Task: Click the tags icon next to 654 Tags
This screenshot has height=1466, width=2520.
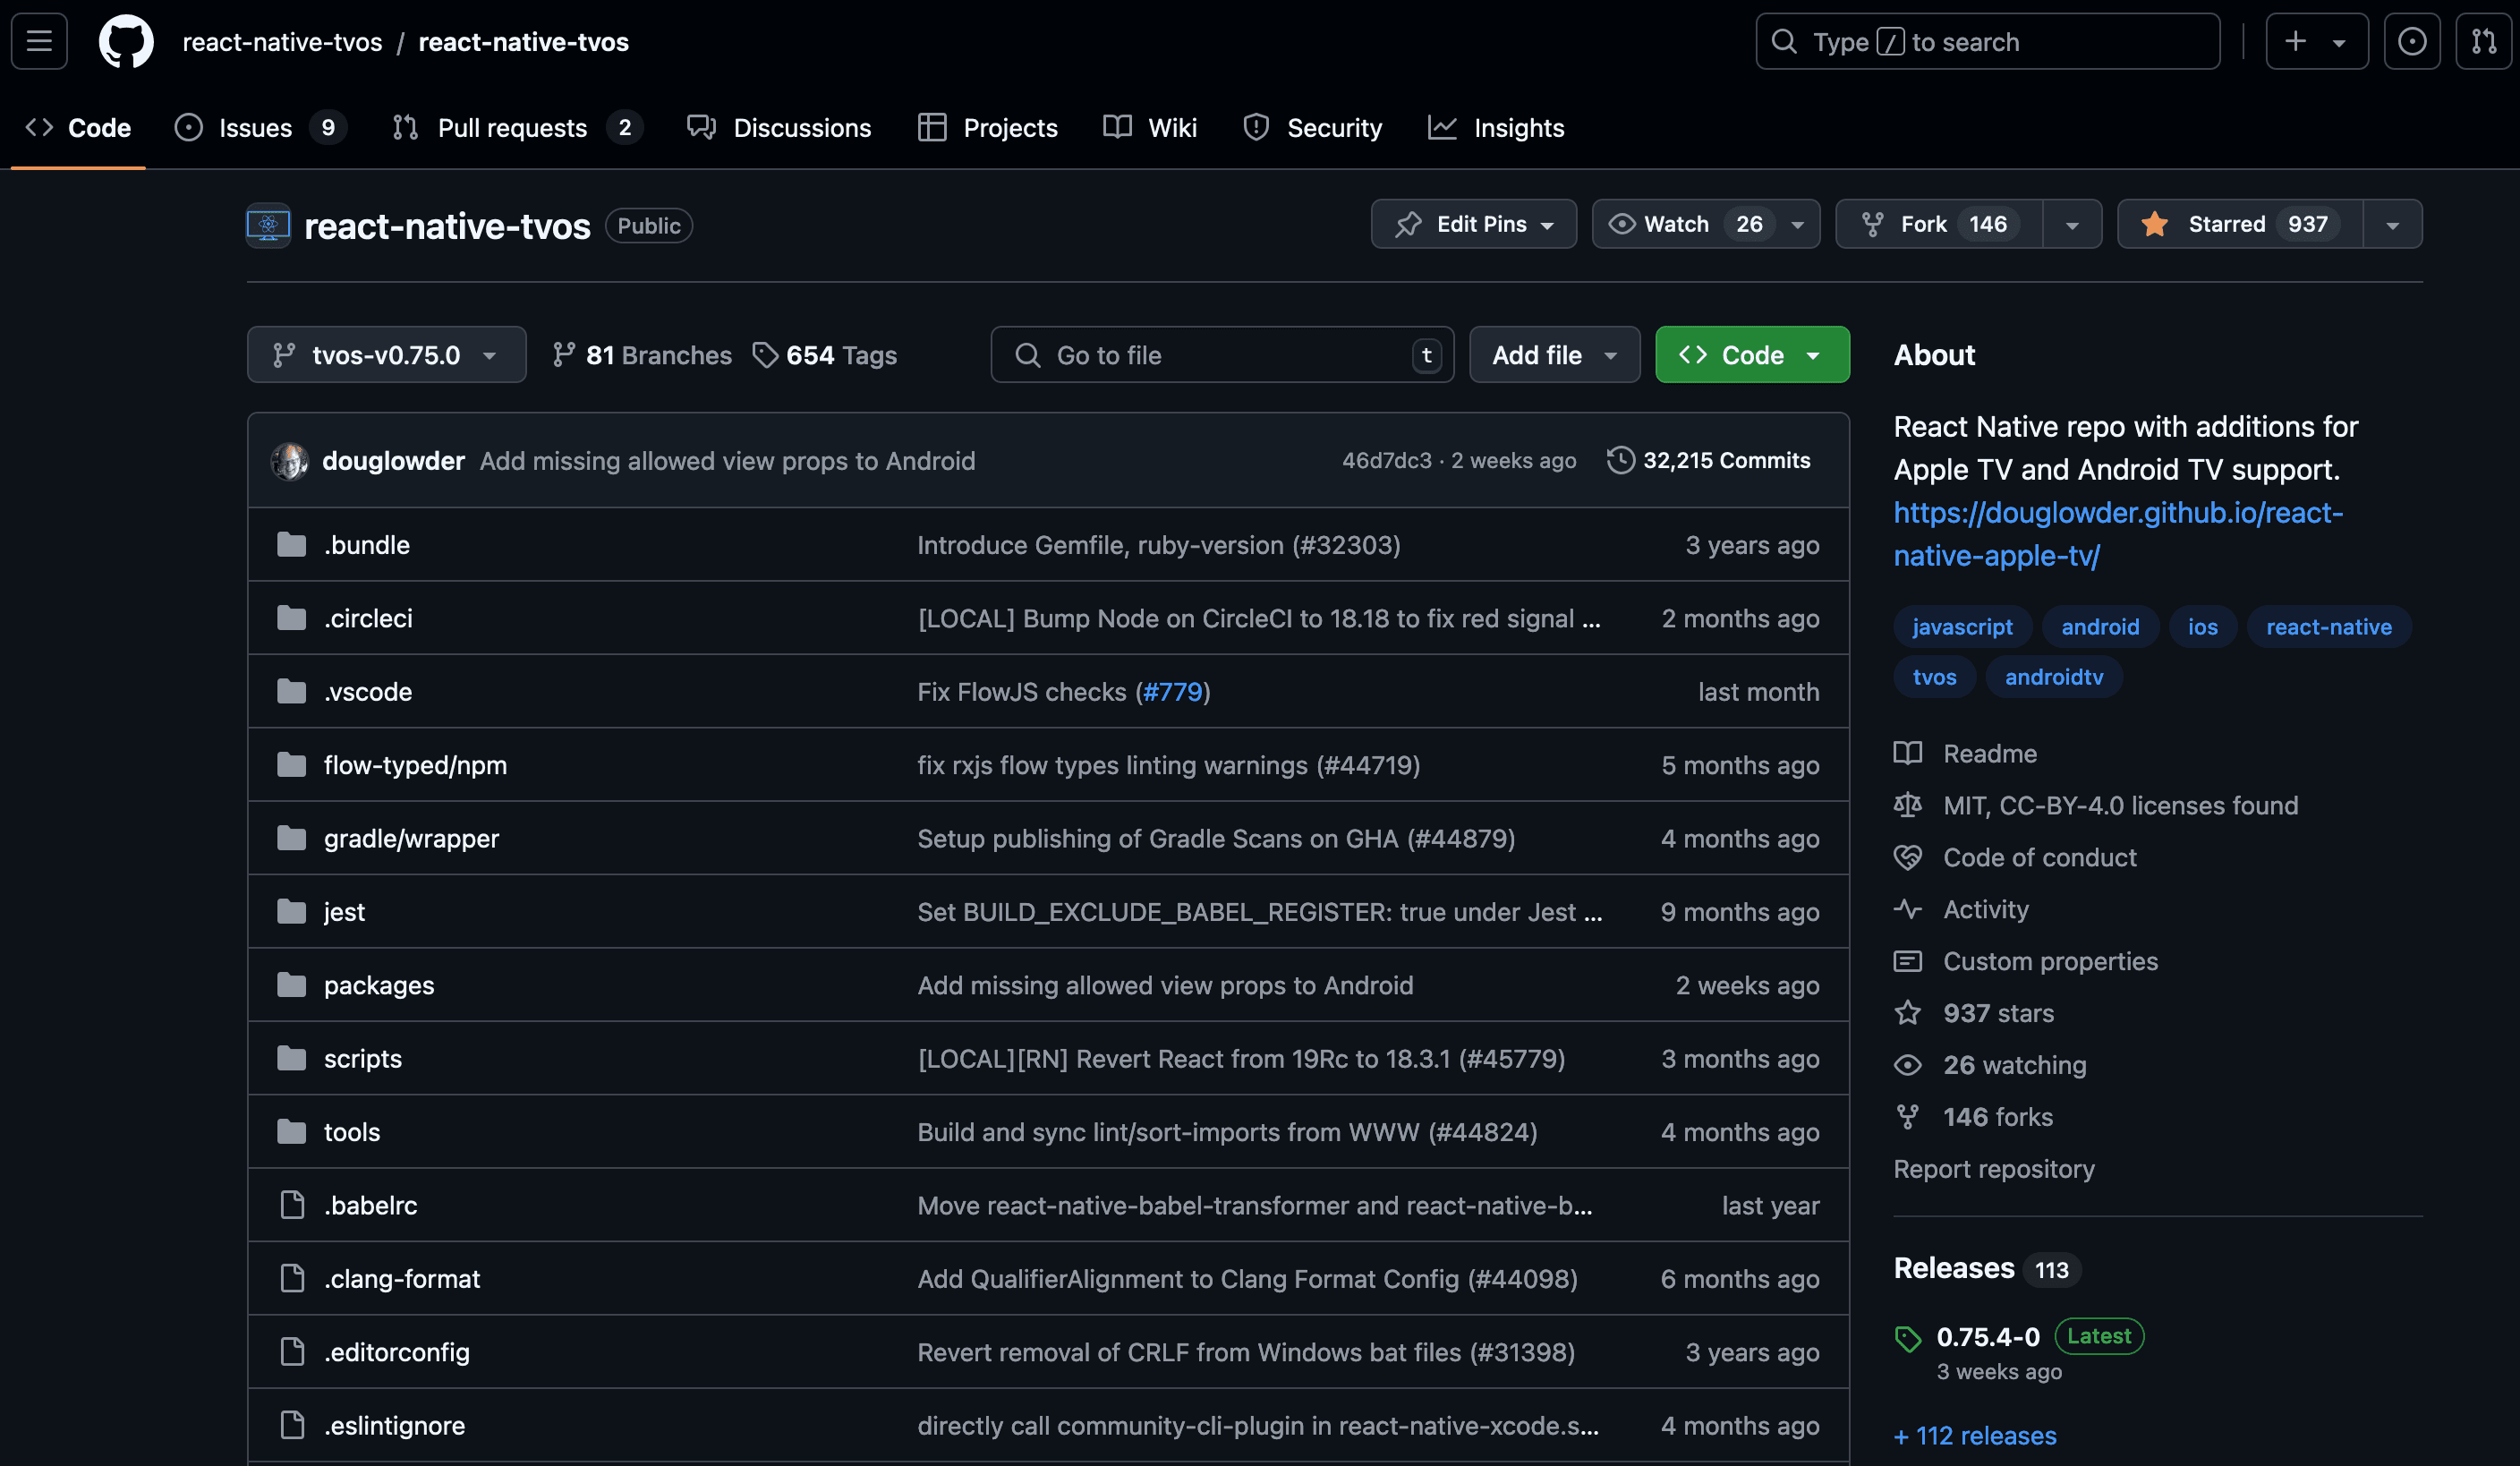Action: point(765,354)
